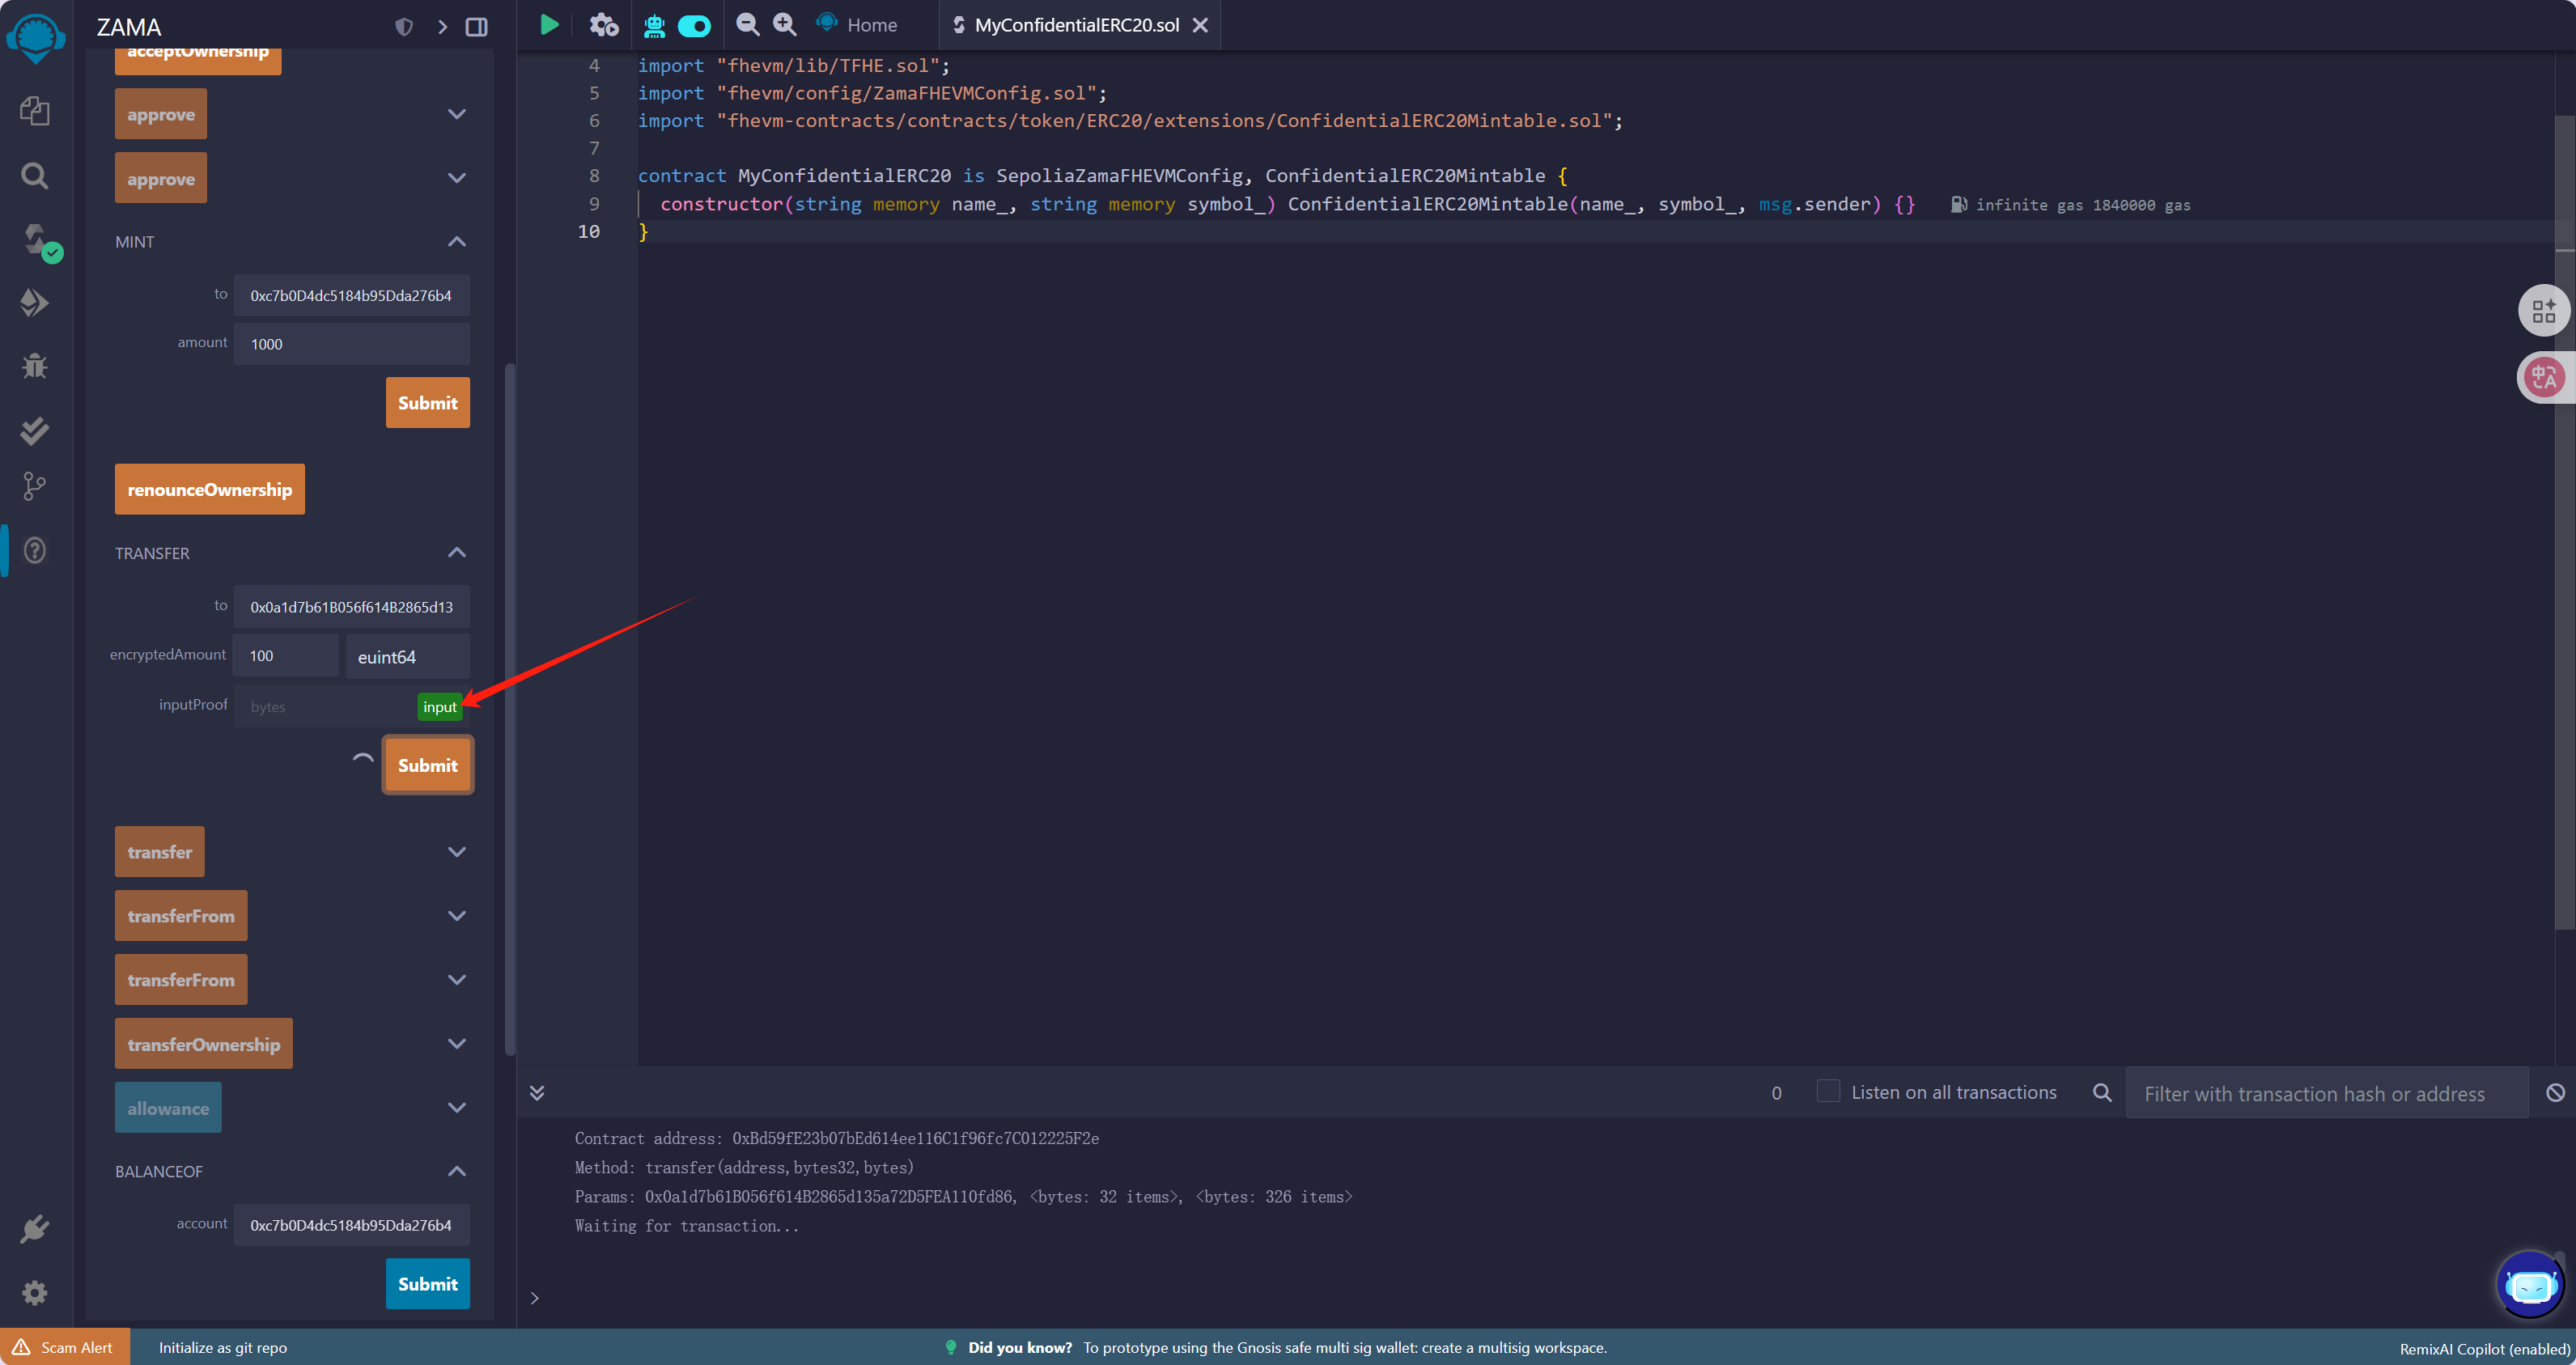Click the translate extension floating icon

(2545, 378)
